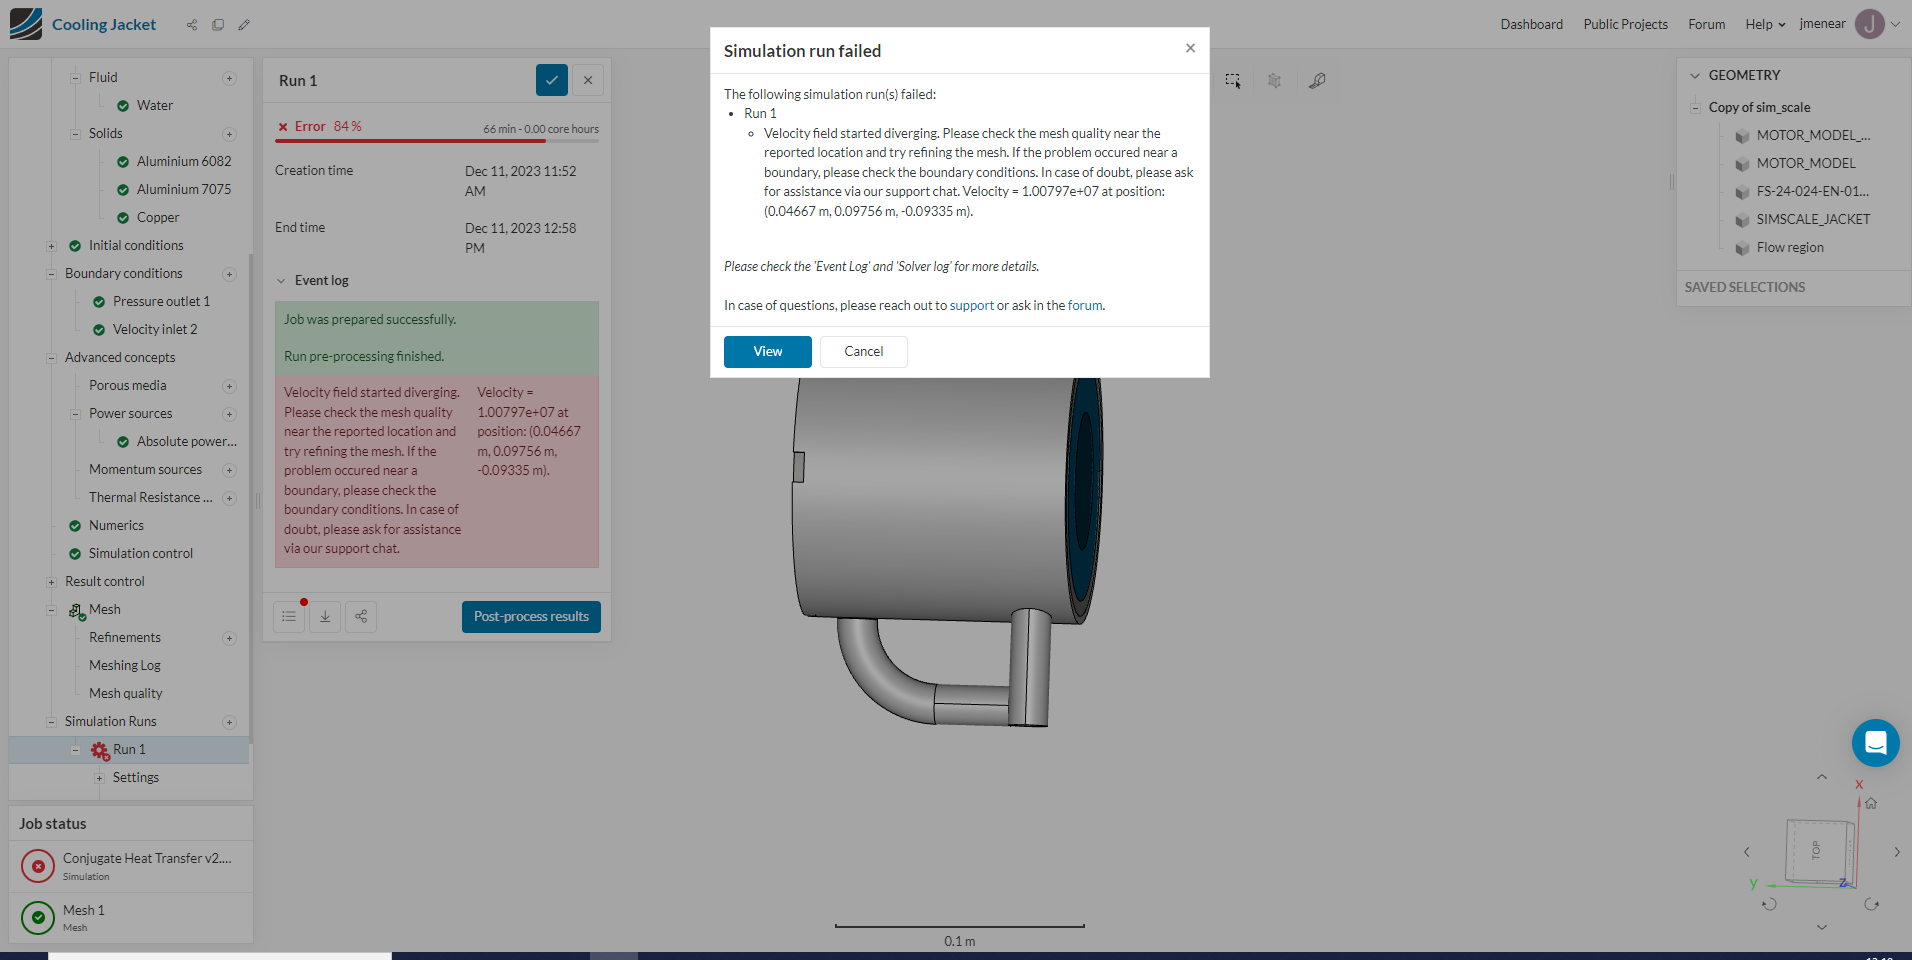Open the mesh clip cube icon in toolbar

[1274, 81]
